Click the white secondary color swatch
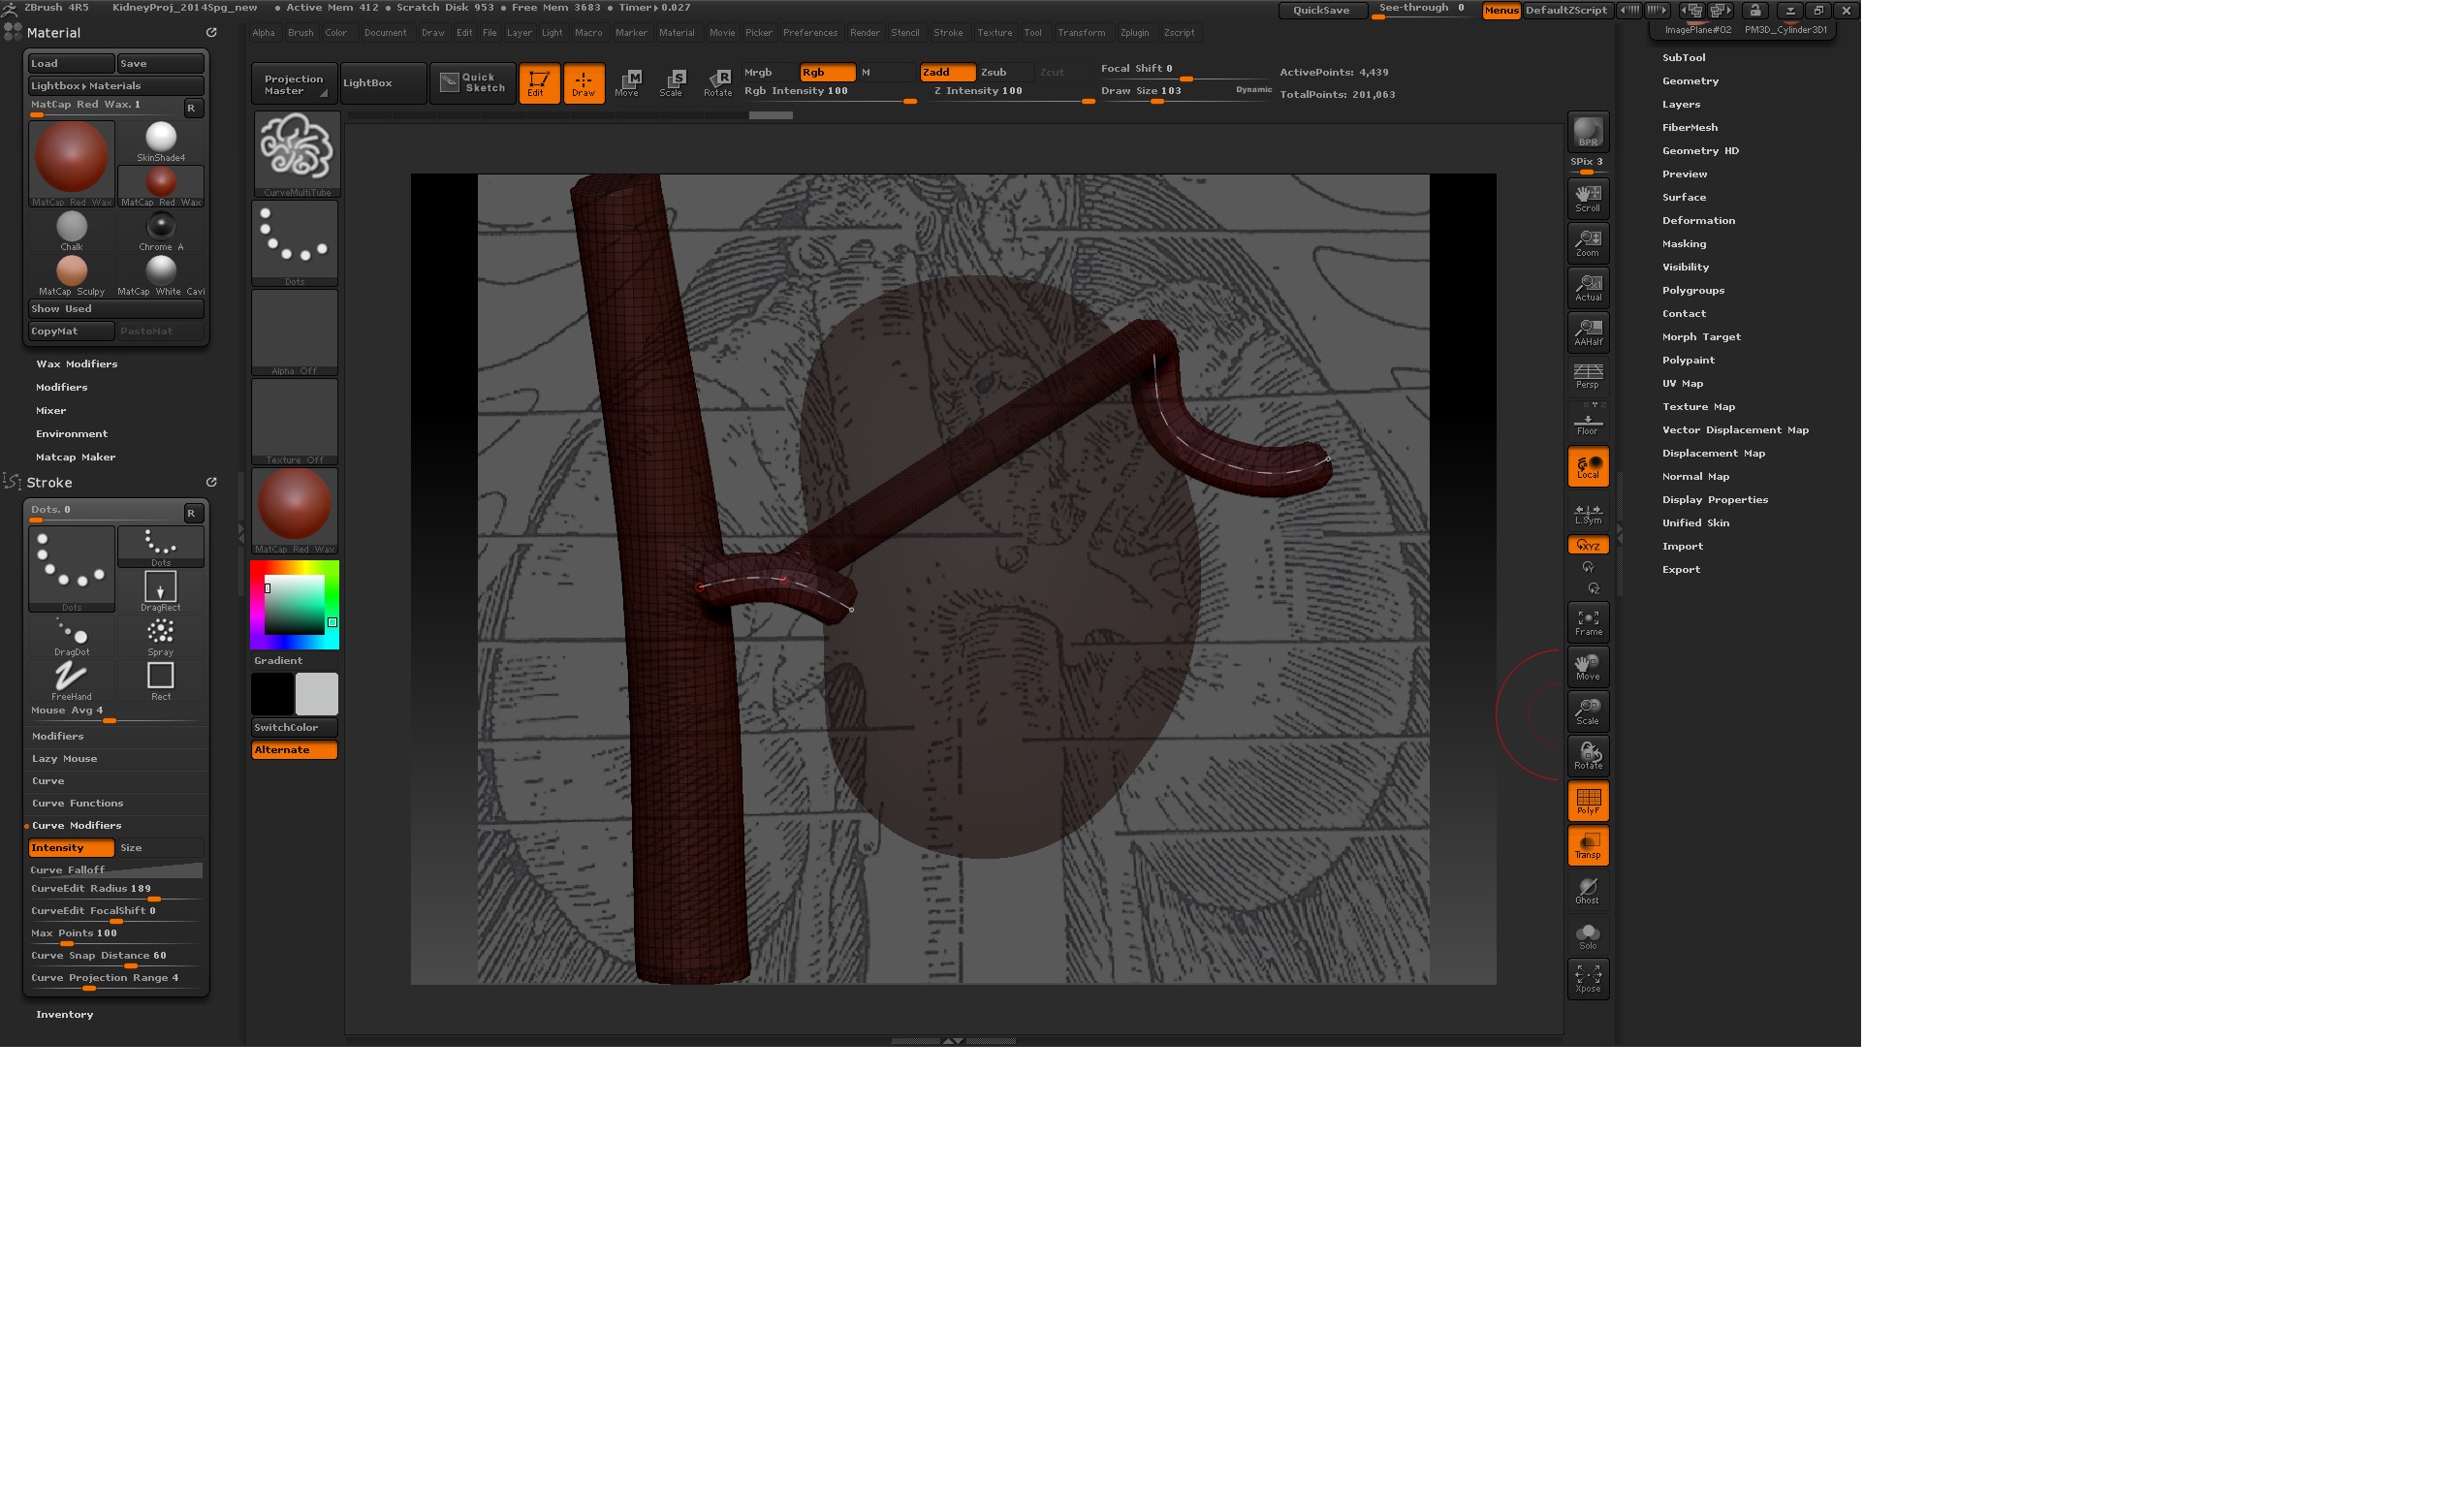Viewport: 2464px width, 1485px height. [316, 693]
